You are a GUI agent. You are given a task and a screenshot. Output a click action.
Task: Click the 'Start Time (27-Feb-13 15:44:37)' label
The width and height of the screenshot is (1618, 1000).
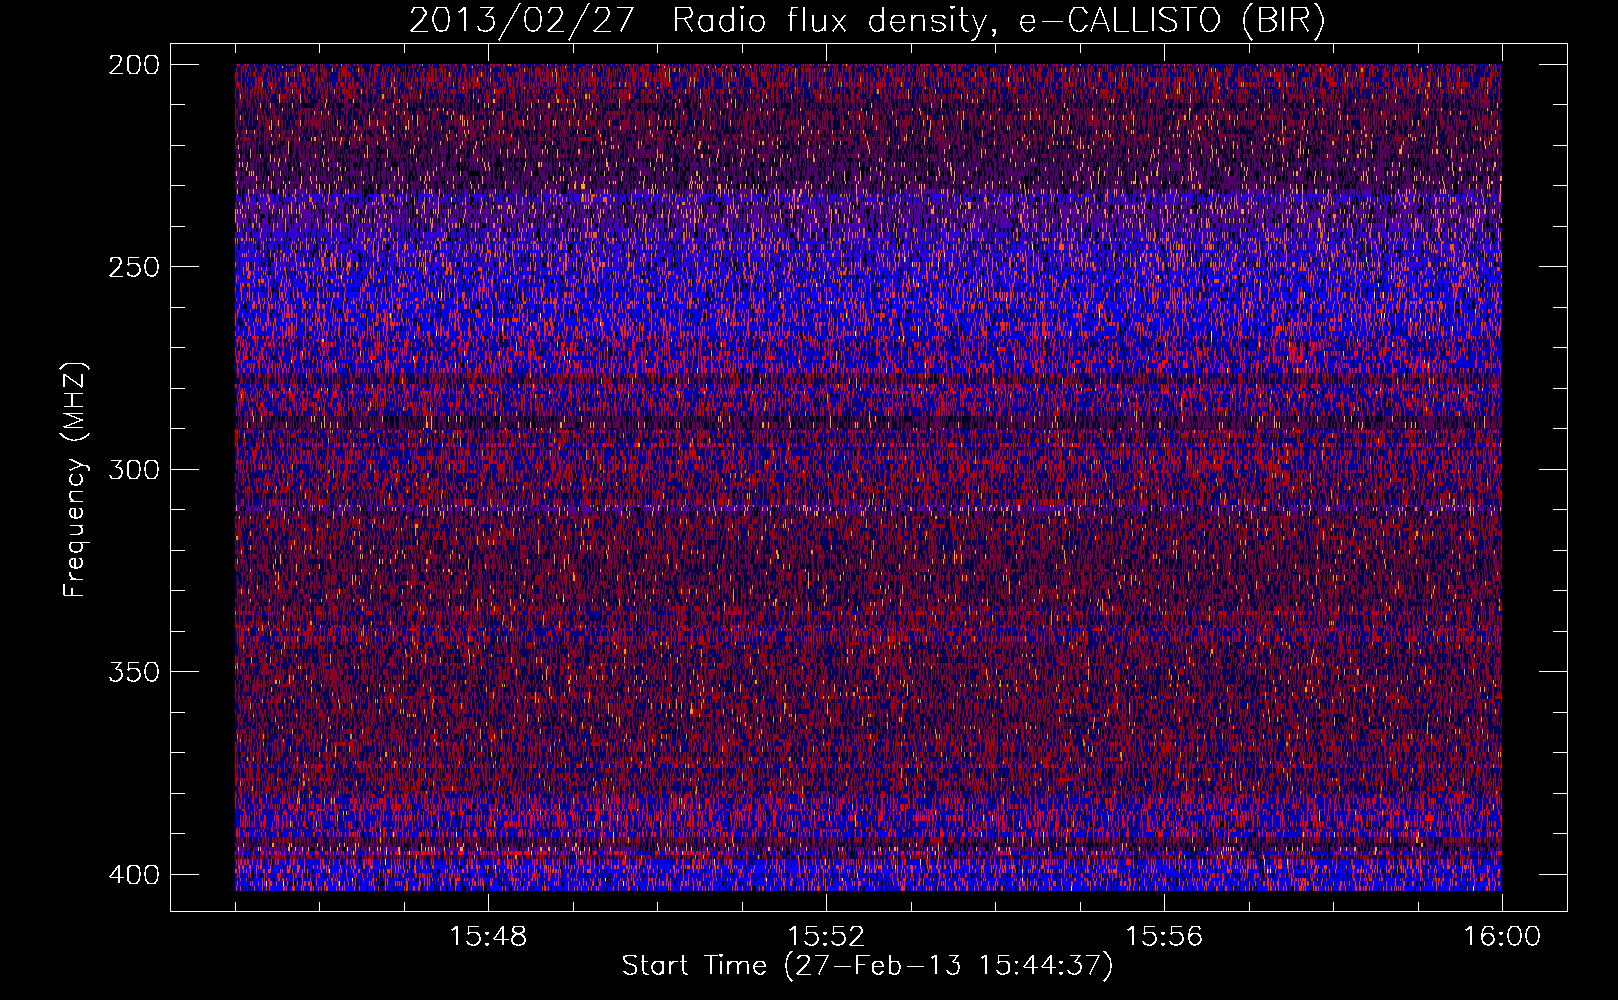click(x=868, y=966)
